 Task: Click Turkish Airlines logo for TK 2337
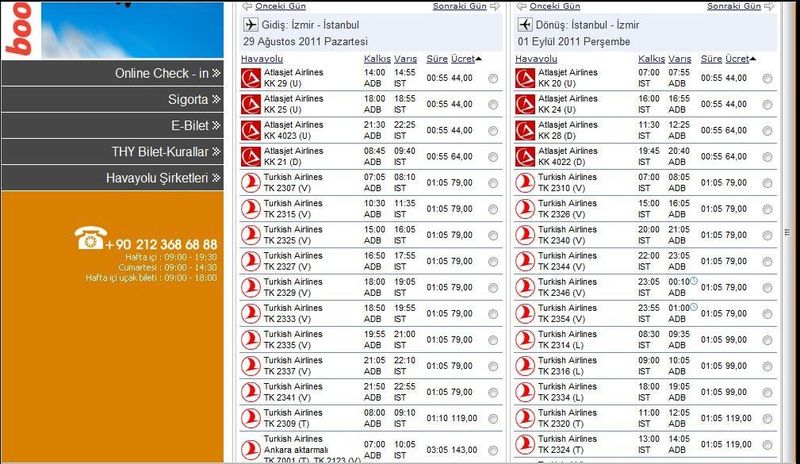251,366
